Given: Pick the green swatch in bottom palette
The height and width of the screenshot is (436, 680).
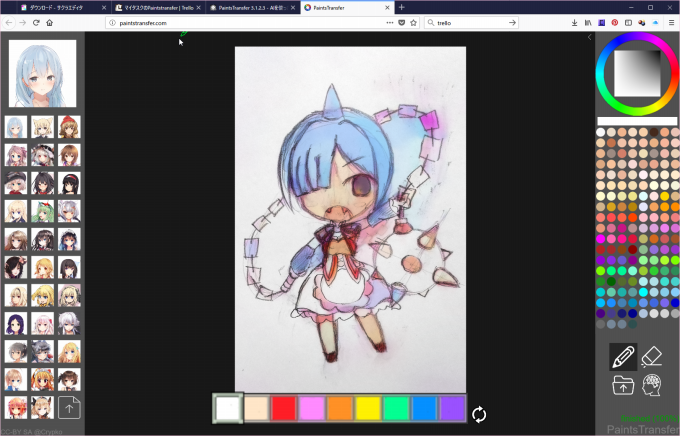Looking at the screenshot, I should tap(396, 408).
